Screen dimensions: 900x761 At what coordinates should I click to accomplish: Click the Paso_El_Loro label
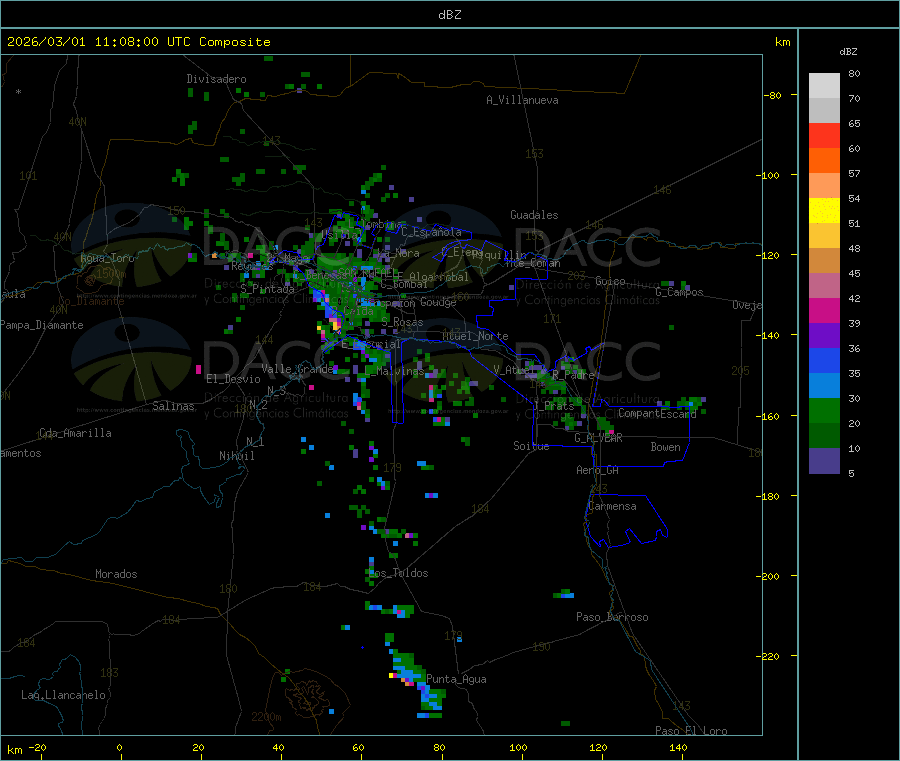pos(691,731)
